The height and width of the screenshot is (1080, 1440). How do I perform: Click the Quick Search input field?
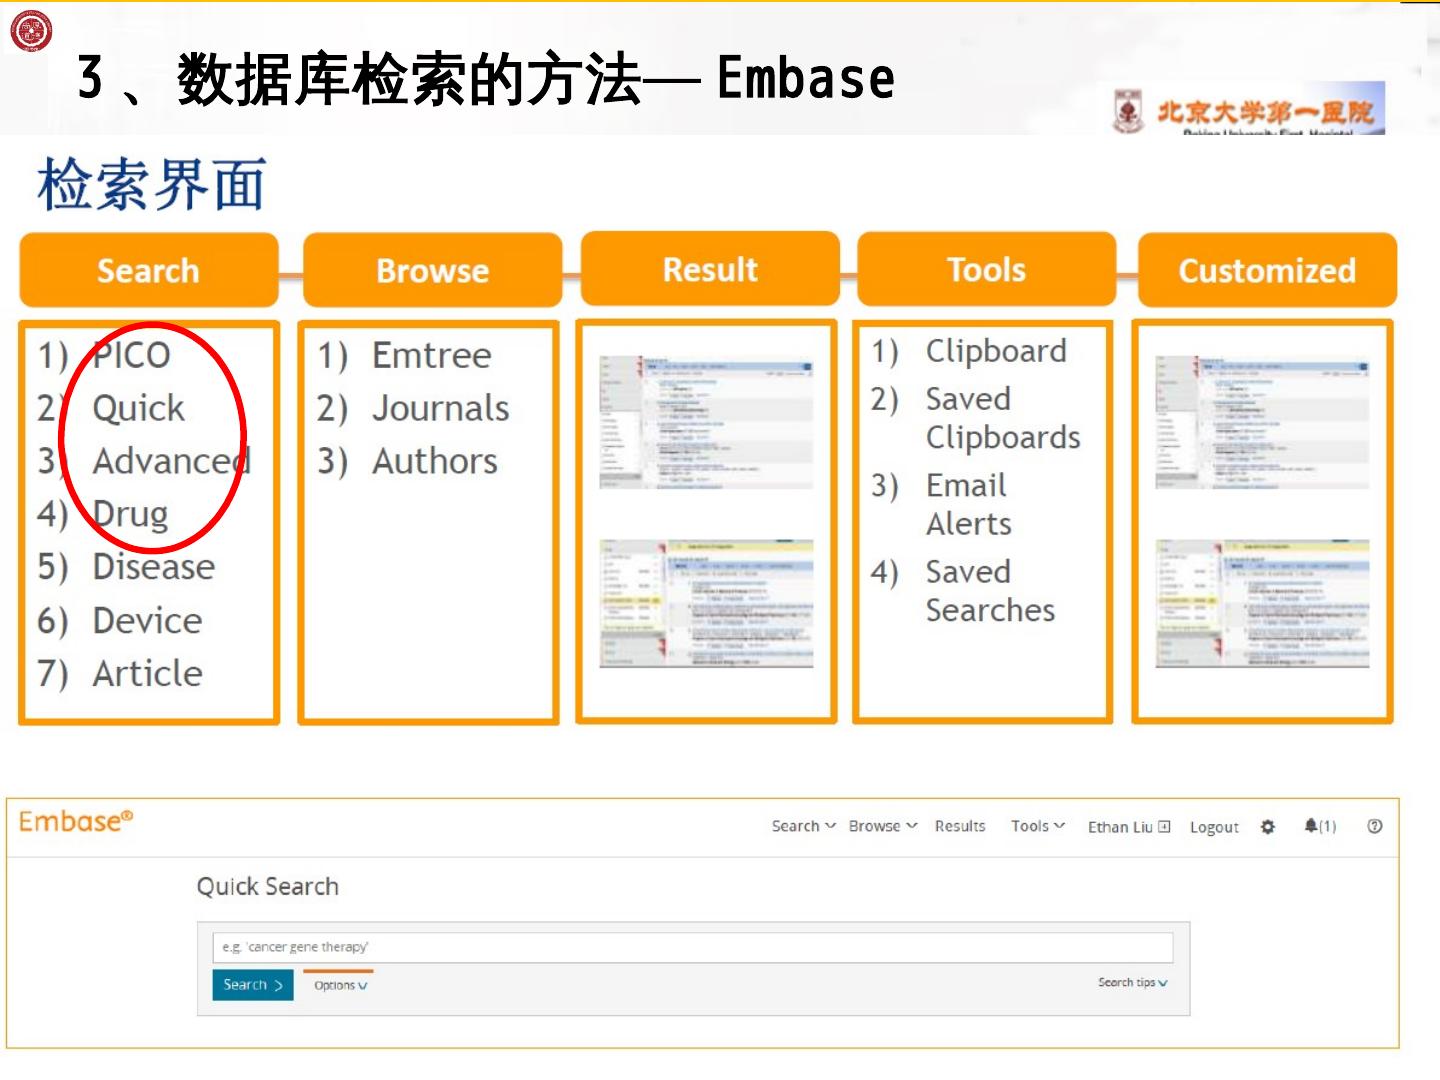(x=692, y=947)
